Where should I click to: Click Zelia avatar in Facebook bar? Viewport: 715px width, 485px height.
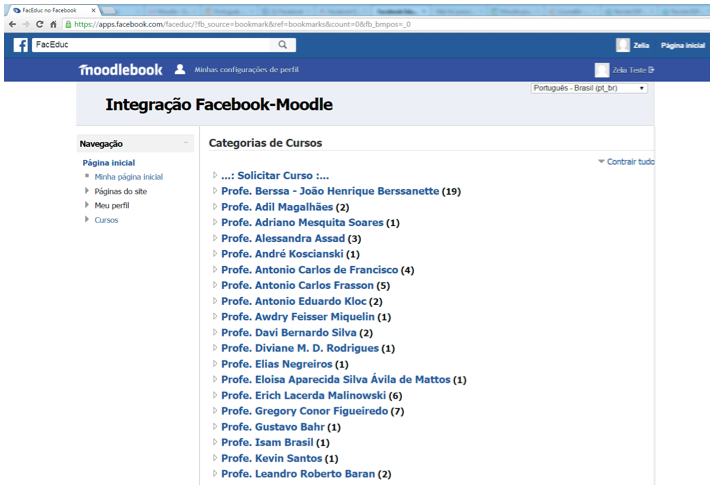tap(623, 45)
